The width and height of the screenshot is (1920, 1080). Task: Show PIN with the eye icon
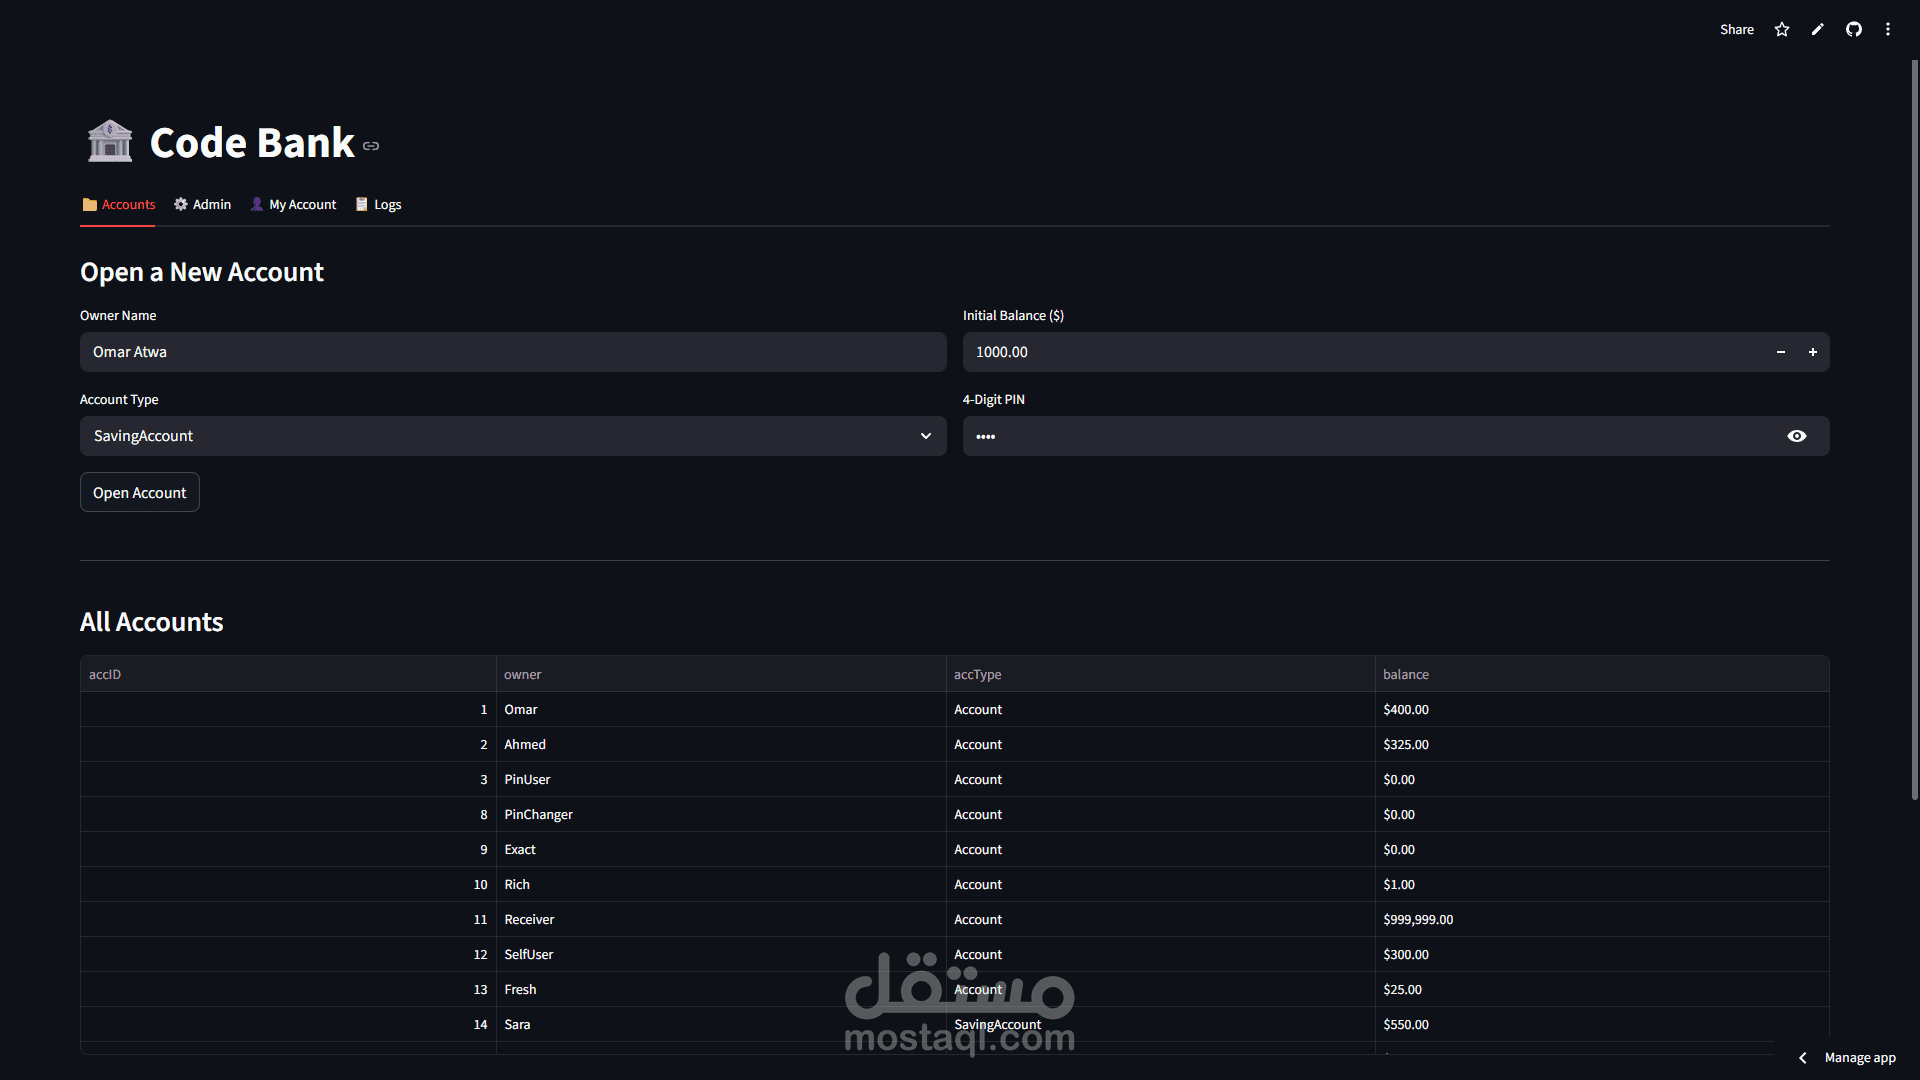(x=1797, y=436)
